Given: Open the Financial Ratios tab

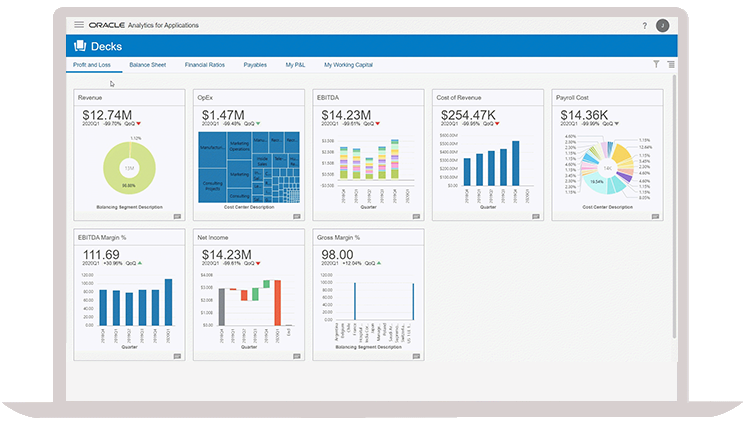Looking at the screenshot, I should [x=205, y=65].
